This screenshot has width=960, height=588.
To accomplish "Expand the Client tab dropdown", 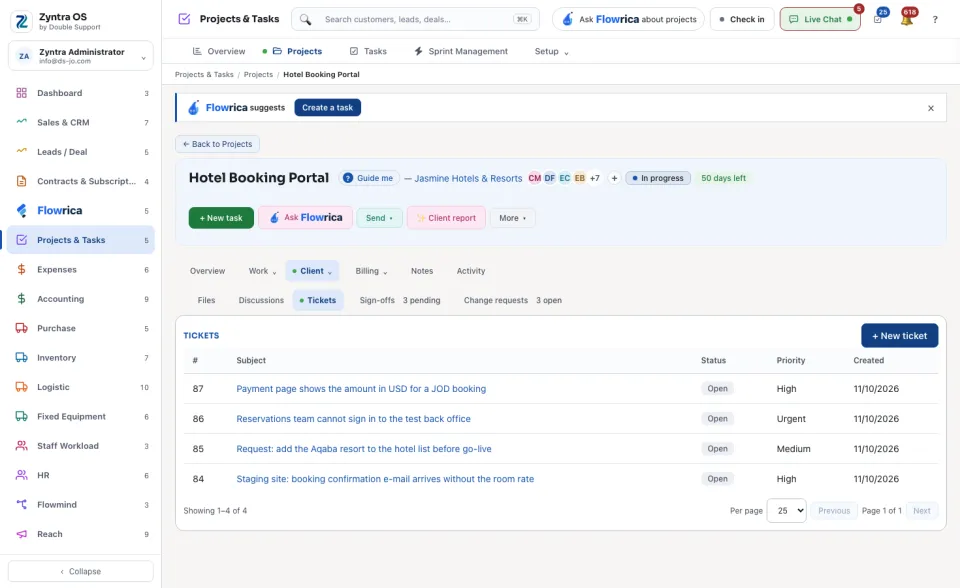I will click(312, 271).
